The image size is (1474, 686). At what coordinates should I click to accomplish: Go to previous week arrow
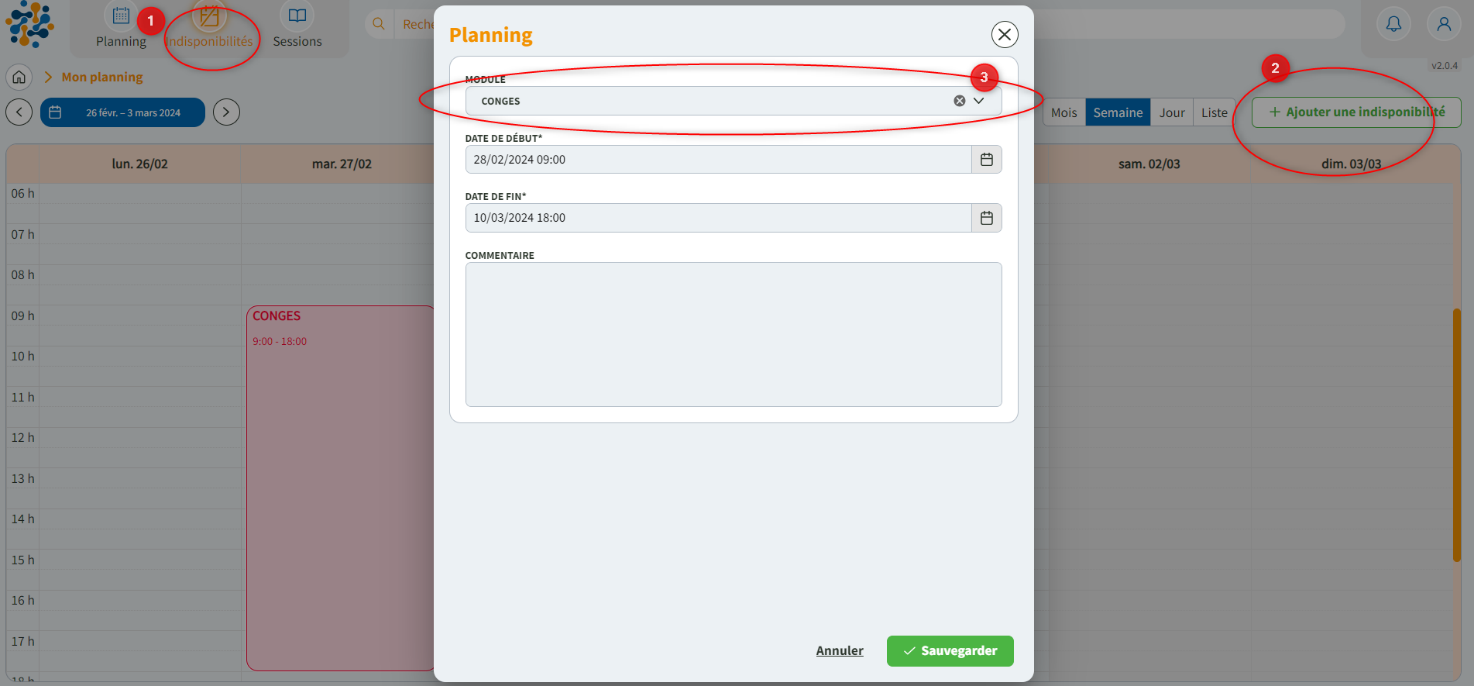tap(19, 112)
